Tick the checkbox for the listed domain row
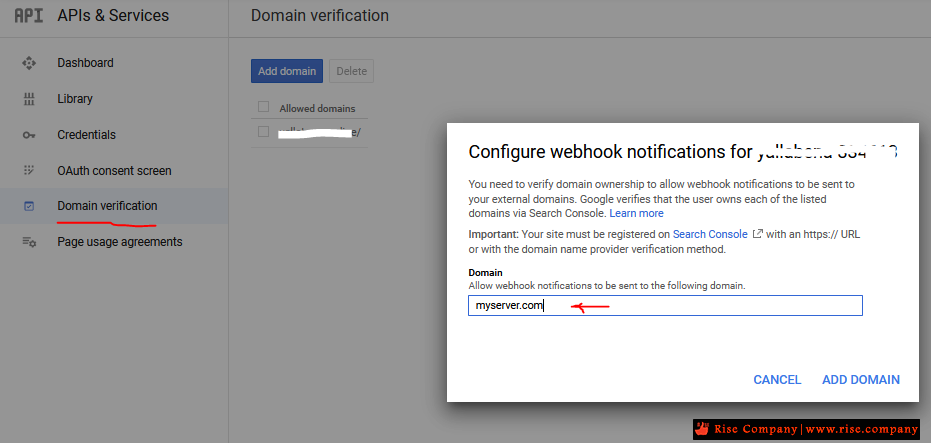The image size is (931, 443). point(264,132)
